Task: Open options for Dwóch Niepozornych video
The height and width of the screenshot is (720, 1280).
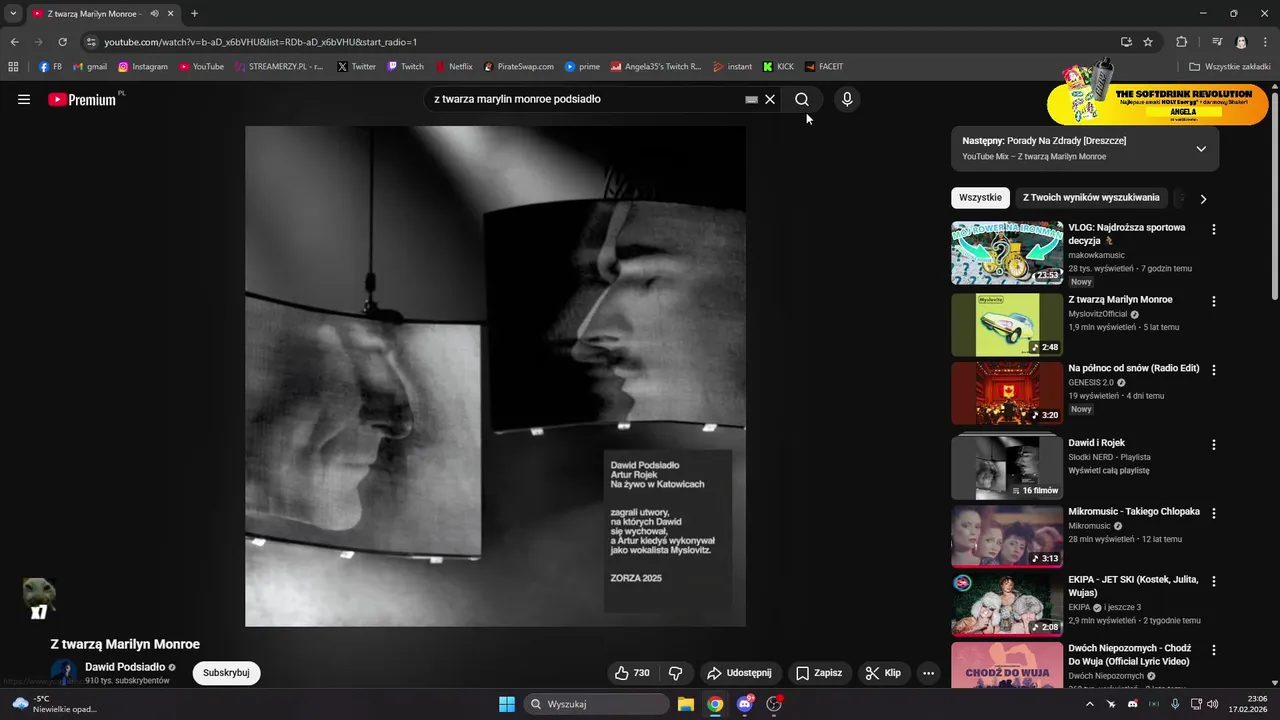Action: tap(1214, 650)
